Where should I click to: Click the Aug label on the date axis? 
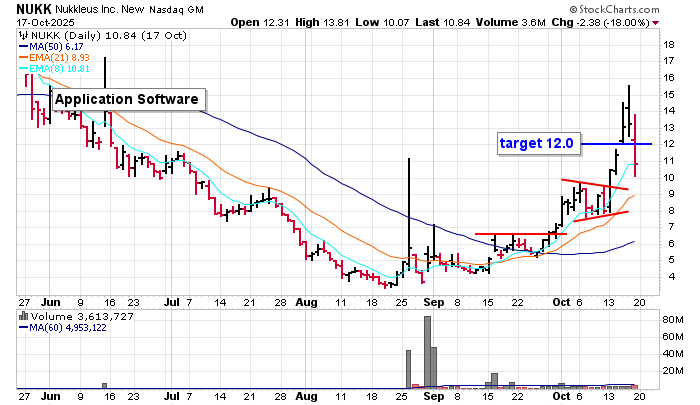click(306, 299)
